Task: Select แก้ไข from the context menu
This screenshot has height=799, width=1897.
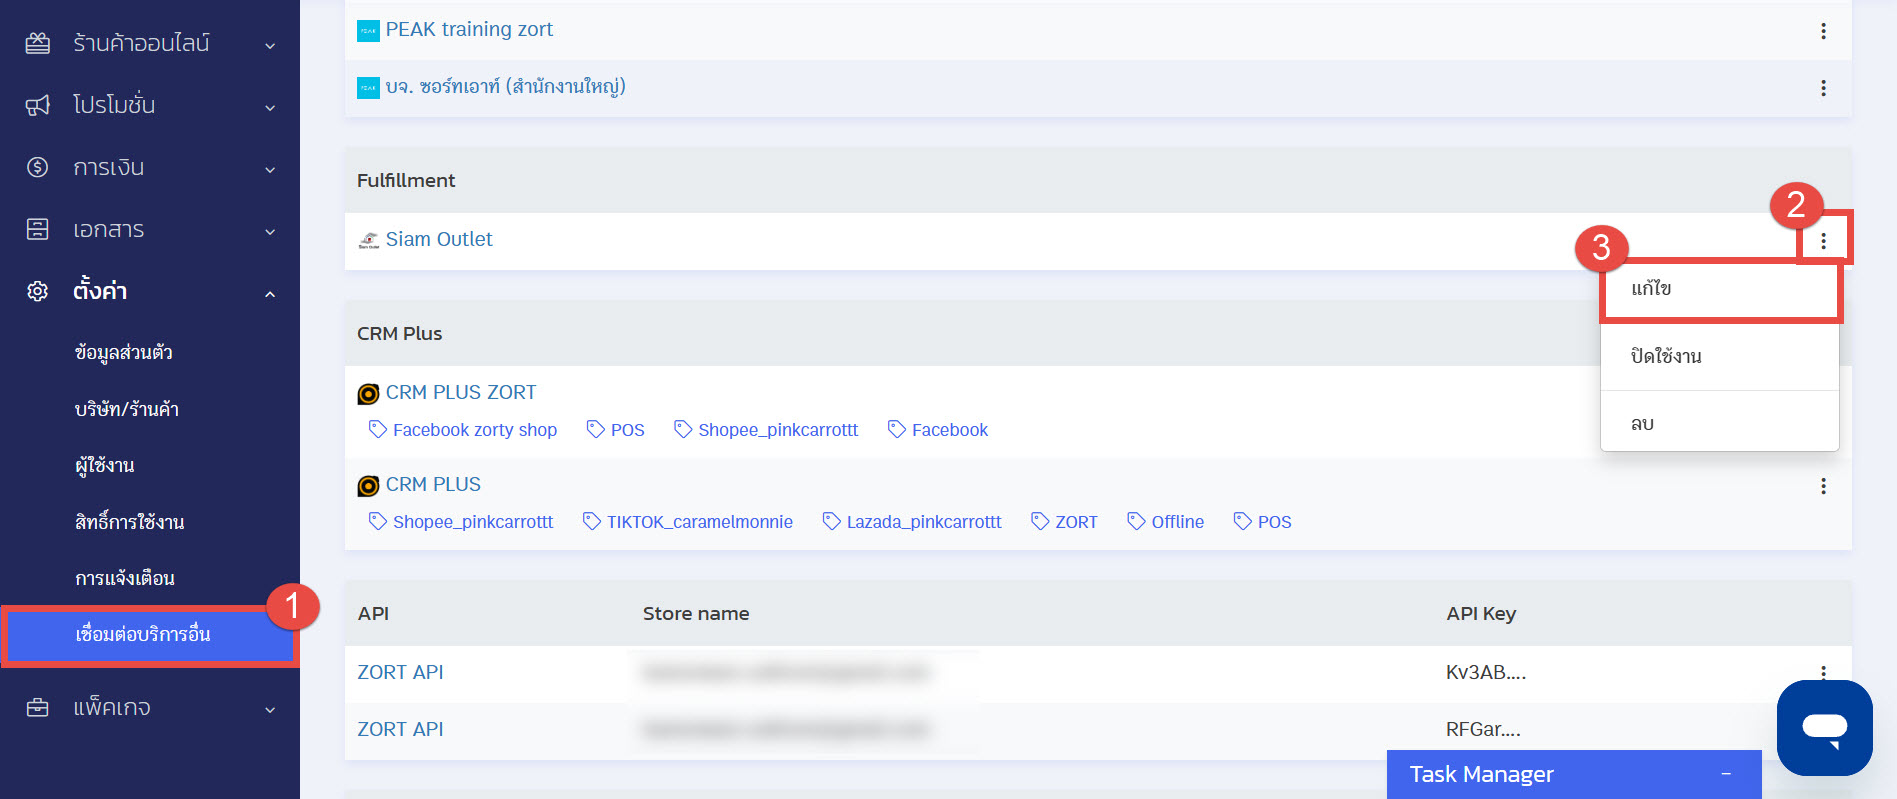Action: pos(1651,289)
